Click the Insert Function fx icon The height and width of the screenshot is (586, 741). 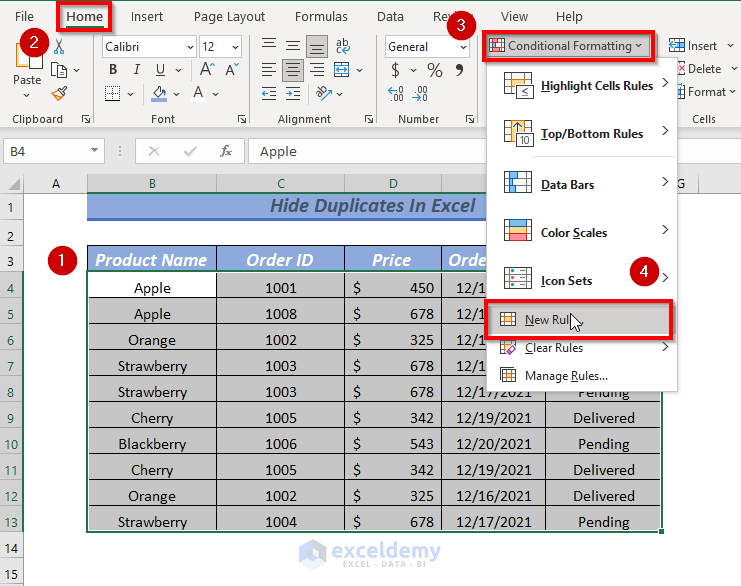pos(226,151)
